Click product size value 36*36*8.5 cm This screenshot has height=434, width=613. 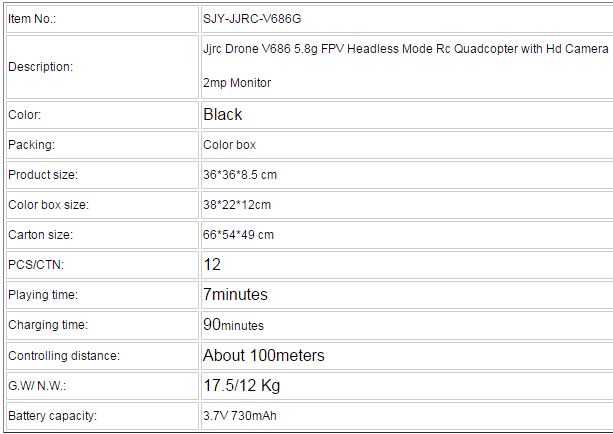click(x=240, y=175)
